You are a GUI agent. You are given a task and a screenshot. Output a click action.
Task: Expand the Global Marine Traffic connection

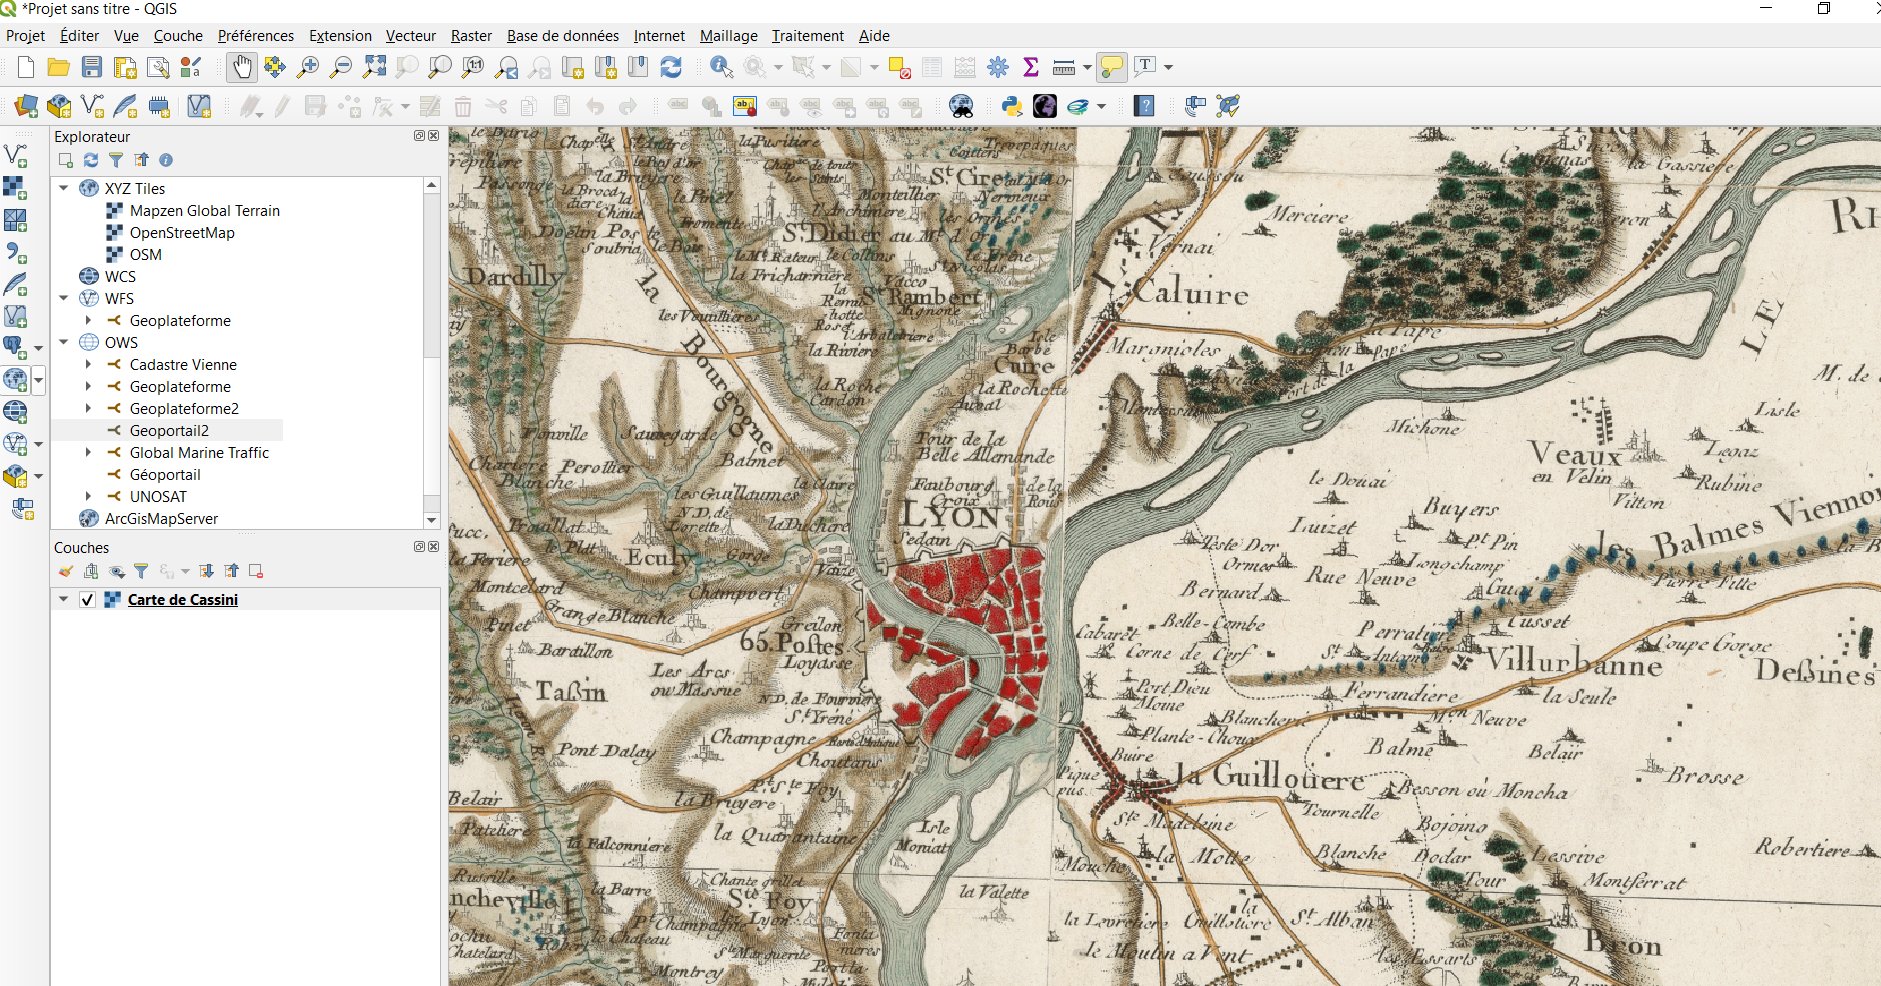tap(89, 452)
